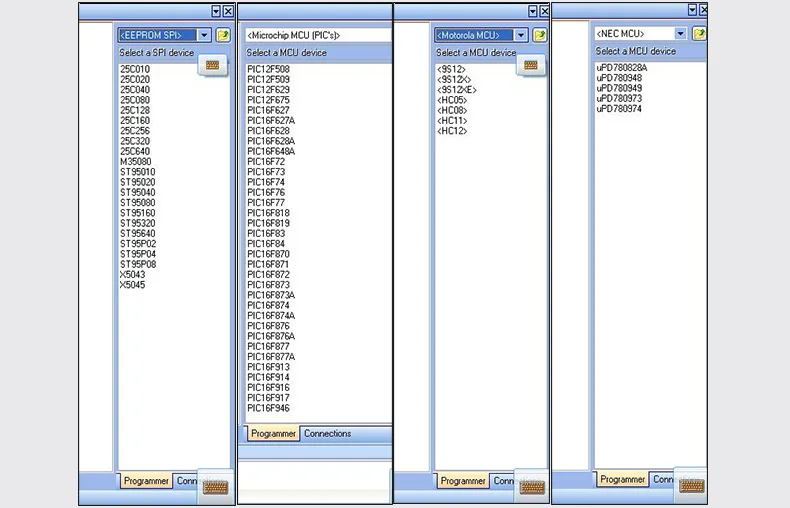Switch to Programmer tab in EEPROM SPI panel
This screenshot has width=790, height=508.
pos(146,481)
